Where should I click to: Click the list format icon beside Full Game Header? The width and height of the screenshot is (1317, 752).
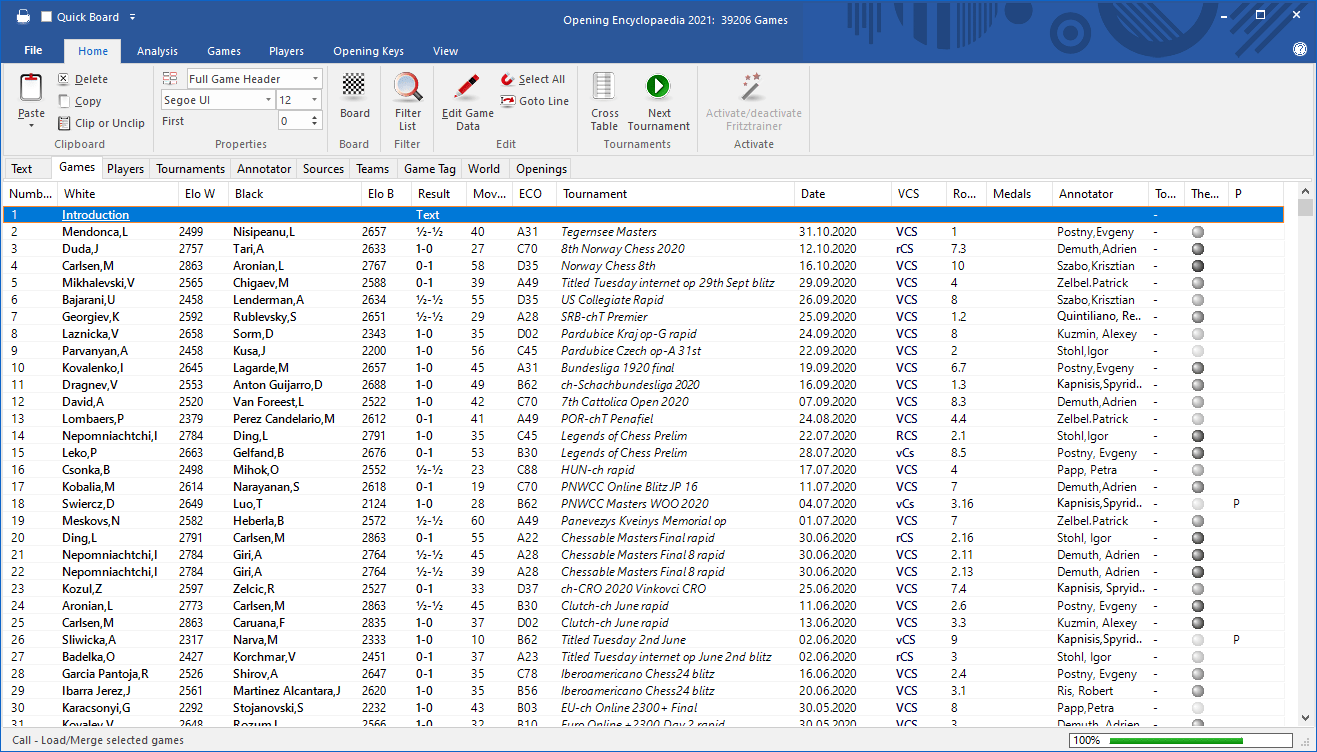tap(170, 79)
